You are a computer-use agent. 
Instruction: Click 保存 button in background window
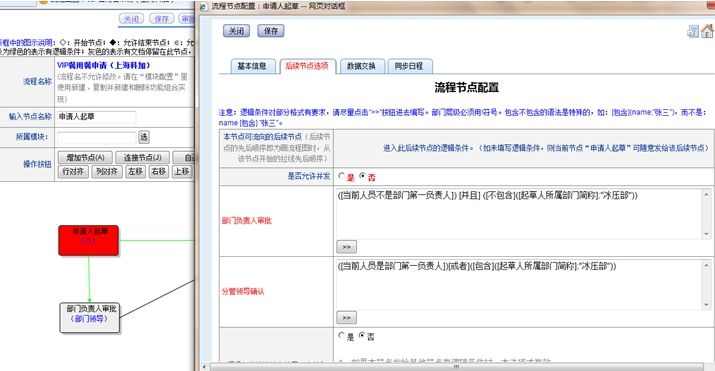tap(161, 19)
